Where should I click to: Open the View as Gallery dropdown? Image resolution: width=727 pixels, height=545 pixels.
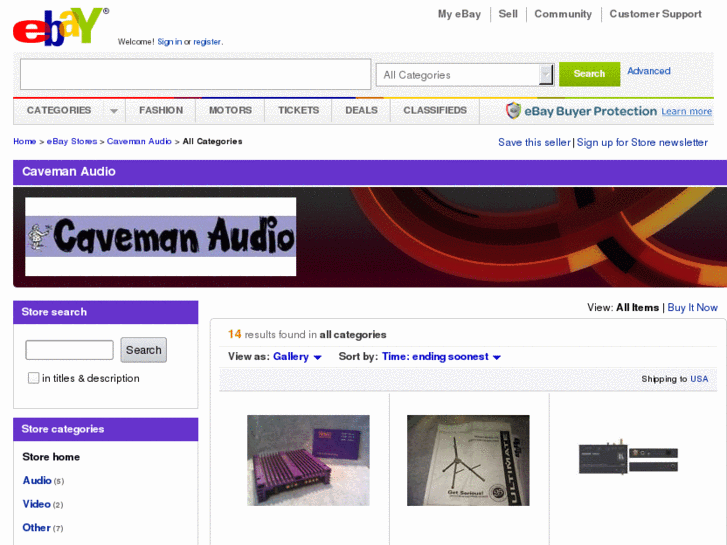(x=297, y=357)
